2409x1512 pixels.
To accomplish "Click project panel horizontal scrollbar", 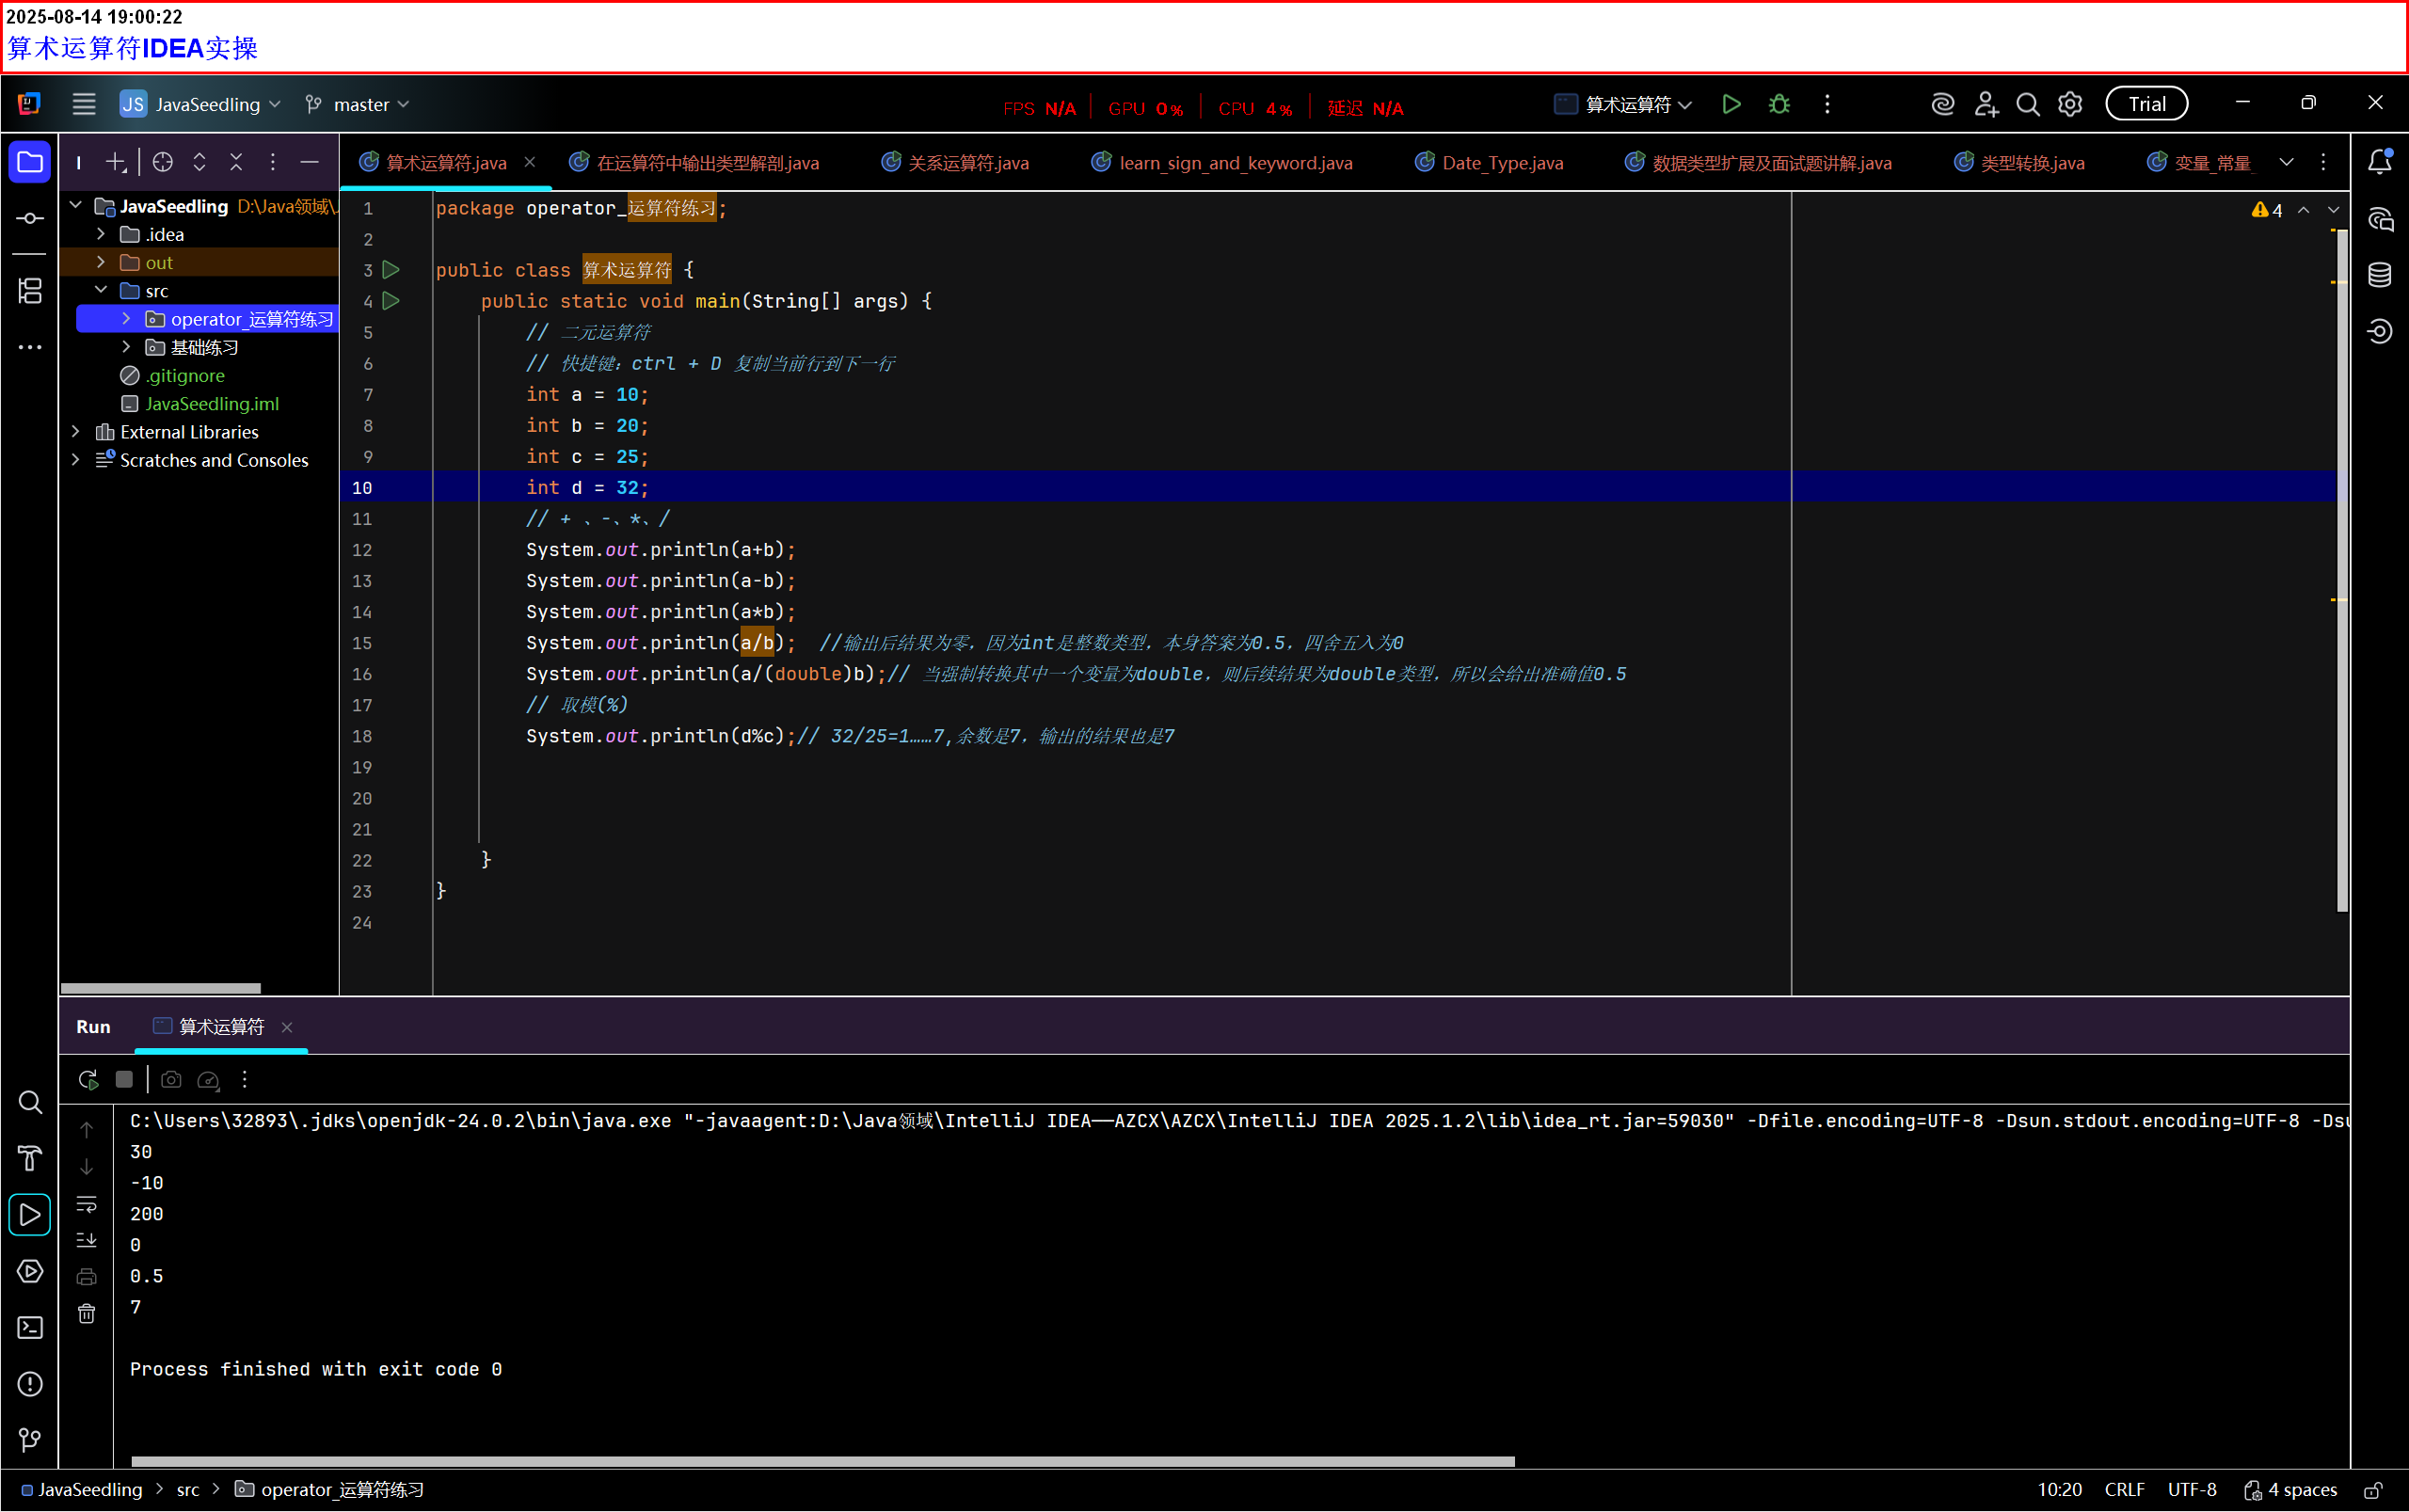I will point(160,988).
